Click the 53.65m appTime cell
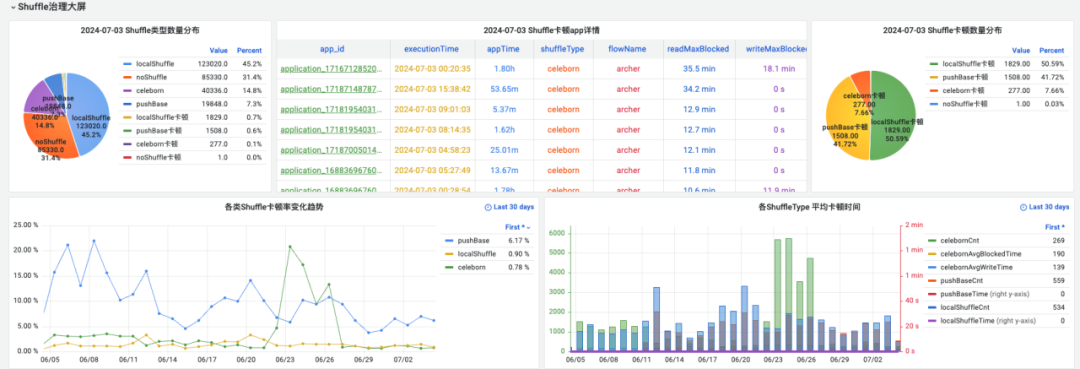This screenshot has height=369, width=1080. (x=503, y=89)
